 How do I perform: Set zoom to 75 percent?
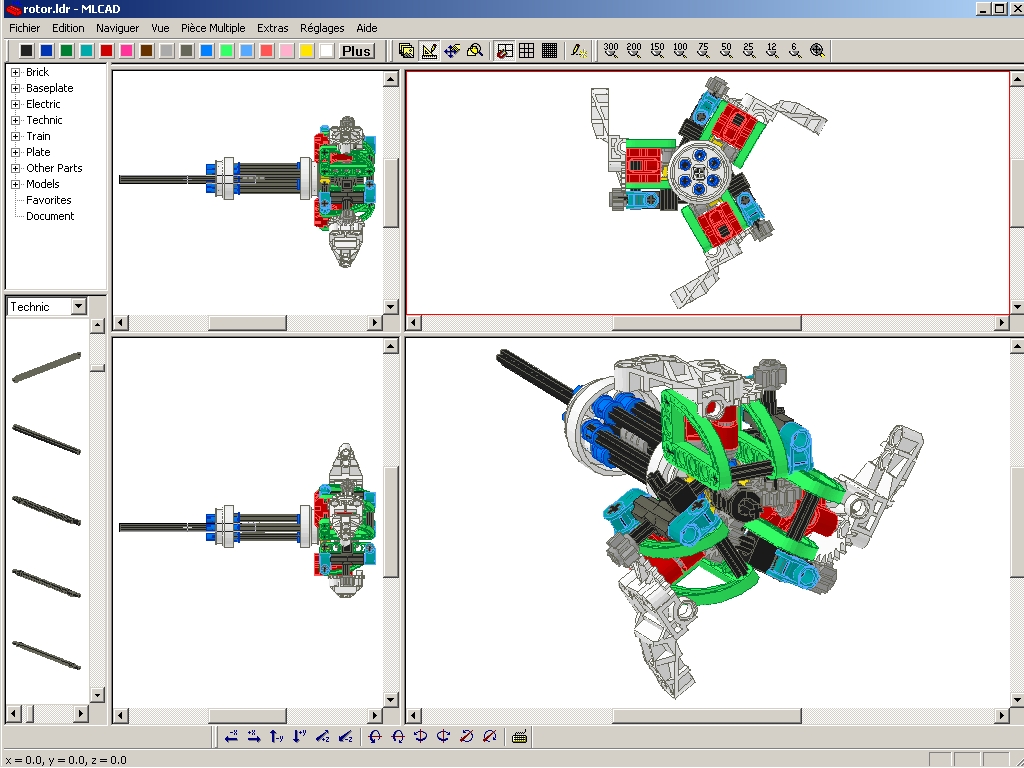pos(703,50)
